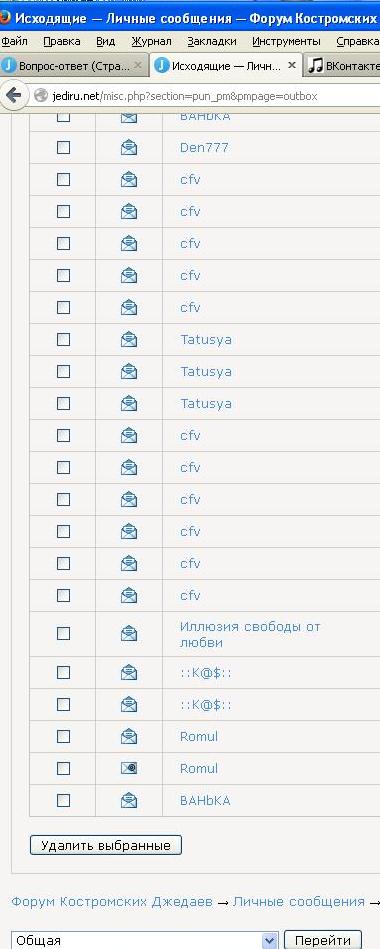The width and height of the screenshot is (380, 949).
Task: Open the Личные сообщения breadcrumb link
Action: [x=298, y=902]
